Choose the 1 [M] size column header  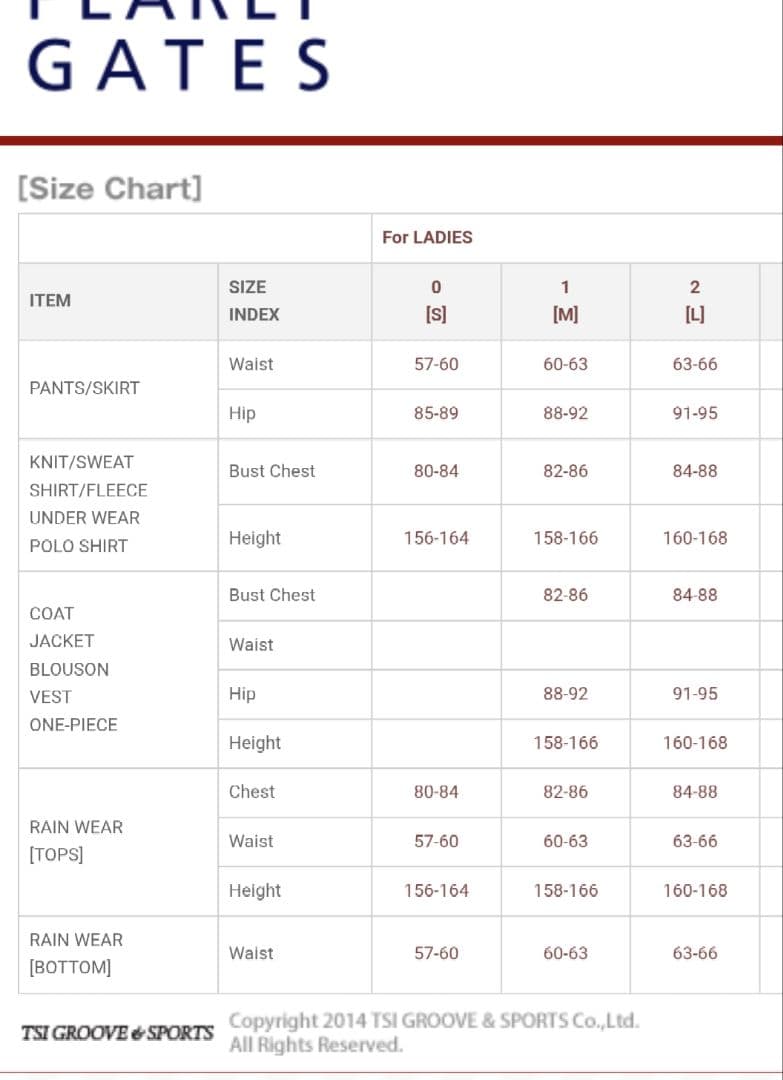pyautogui.click(x=565, y=300)
